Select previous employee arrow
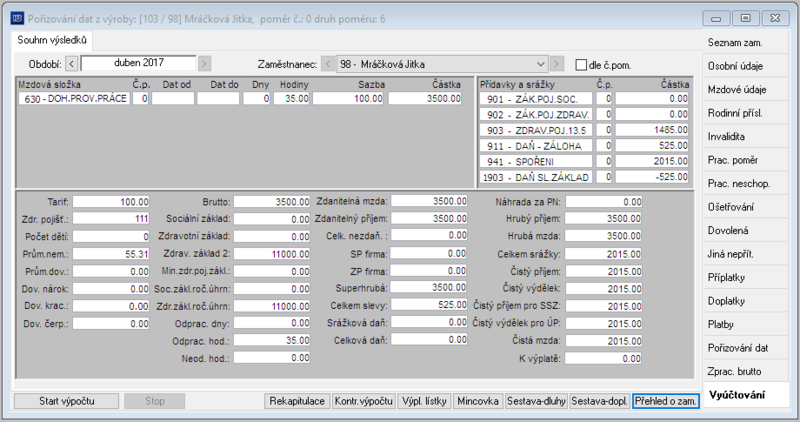The width and height of the screenshot is (800, 422). (328, 64)
